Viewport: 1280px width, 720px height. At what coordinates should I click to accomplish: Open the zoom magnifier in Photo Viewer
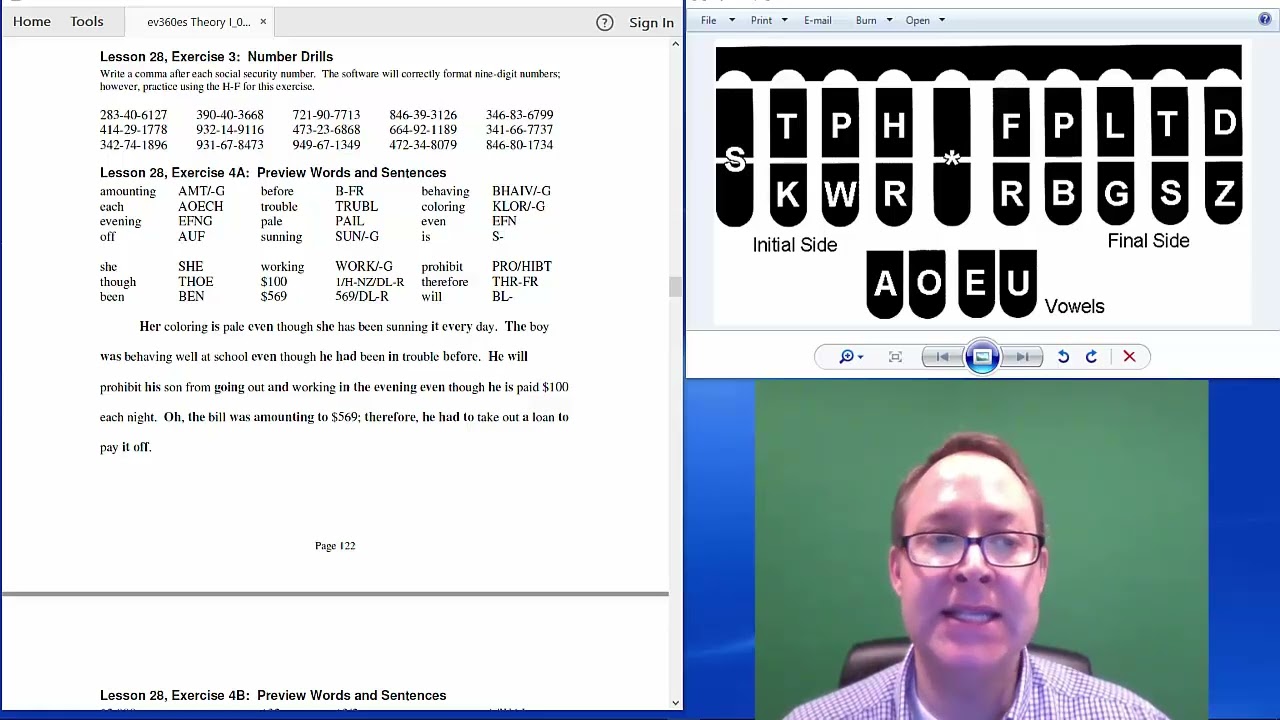click(846, 357)
